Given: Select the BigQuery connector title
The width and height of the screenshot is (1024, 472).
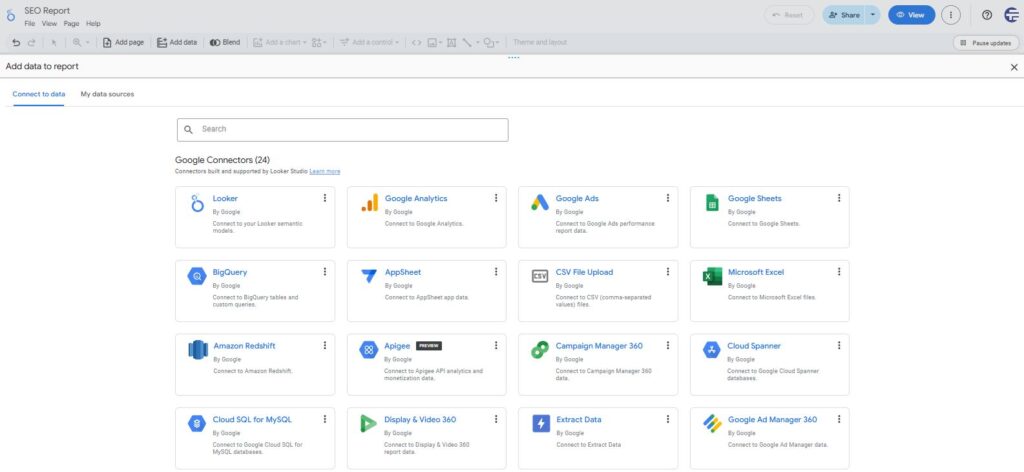Looking at the screenshot, I should click(x=230, y=272).
